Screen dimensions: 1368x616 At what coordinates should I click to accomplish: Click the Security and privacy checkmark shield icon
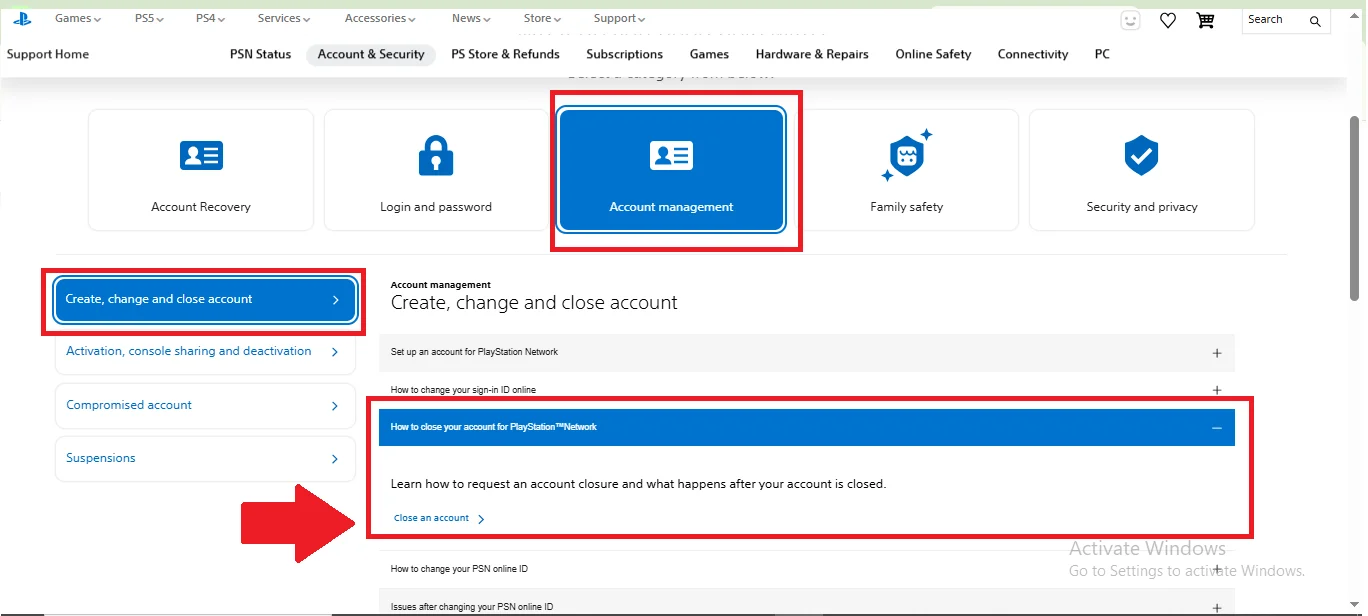click(1142, 155)
